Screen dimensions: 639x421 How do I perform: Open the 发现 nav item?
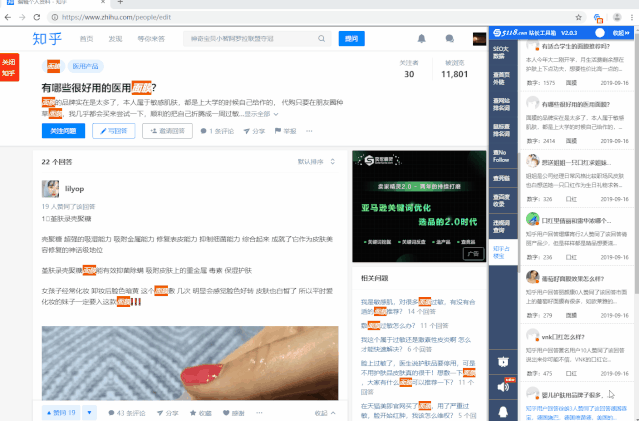(x=115, y=39)
